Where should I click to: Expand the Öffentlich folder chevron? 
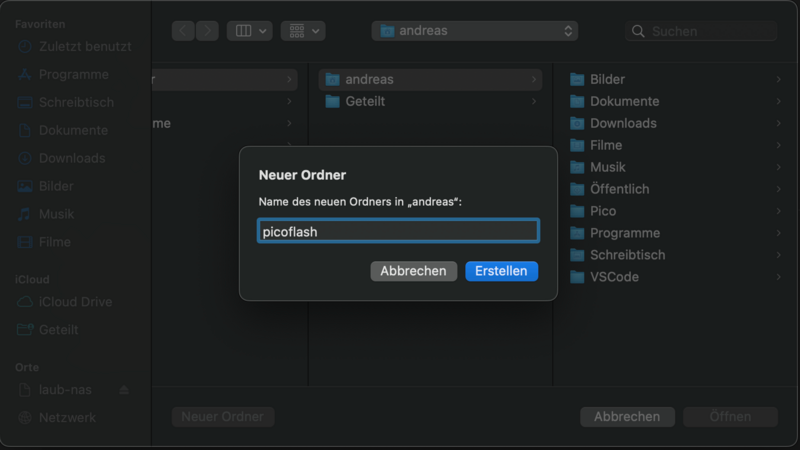778,189
